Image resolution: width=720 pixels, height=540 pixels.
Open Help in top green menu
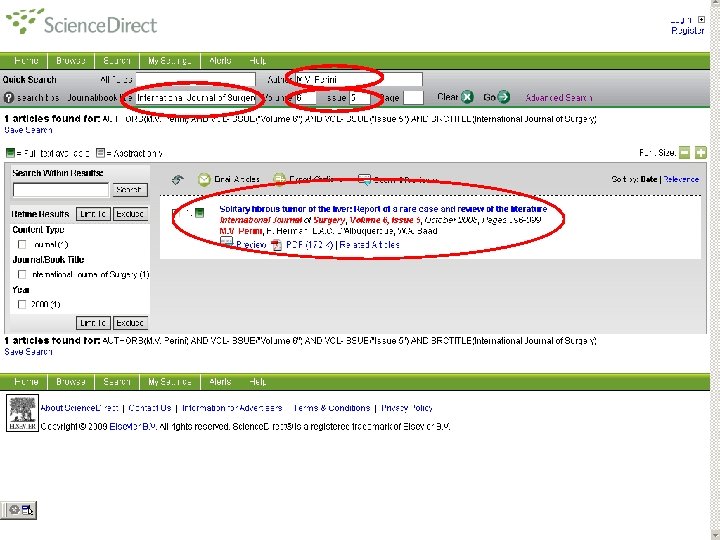coord(258,61)
